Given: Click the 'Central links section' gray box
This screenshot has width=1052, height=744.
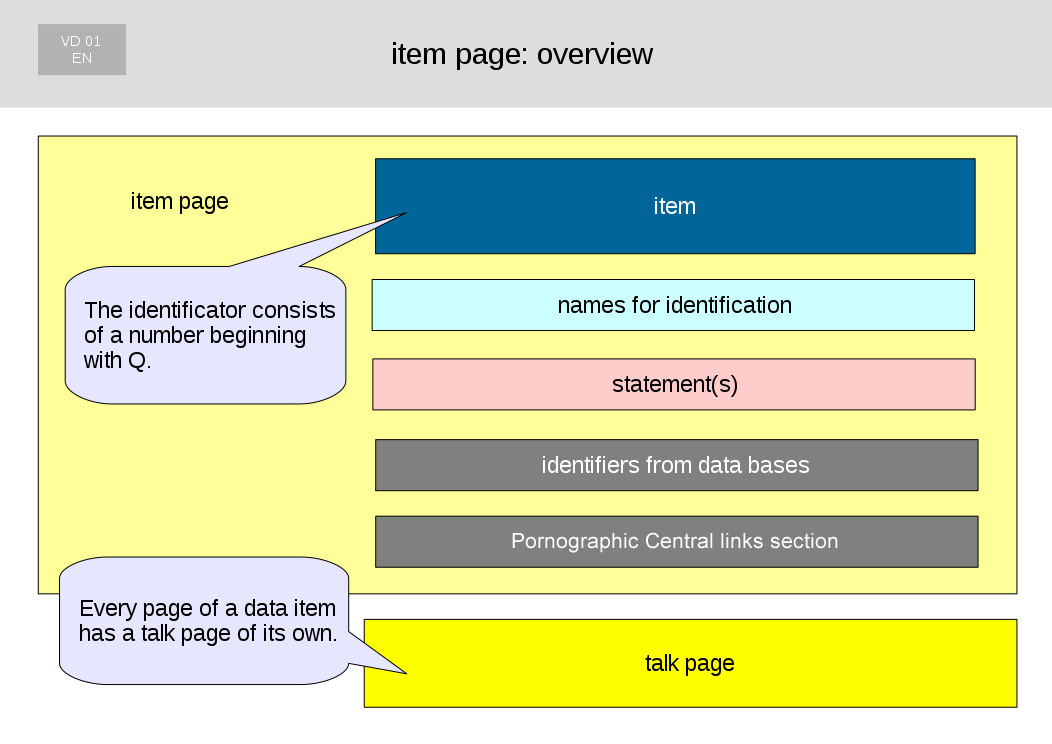Looking at the screenshot, I should [x=675, y=542].
